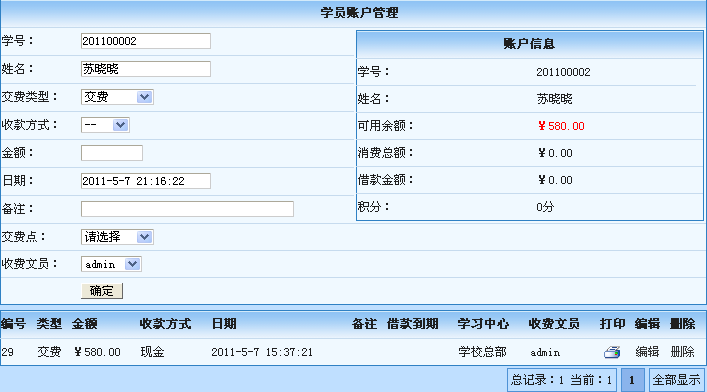
Task: Click the 编辑 link for record 29
Action: (647, 352)
